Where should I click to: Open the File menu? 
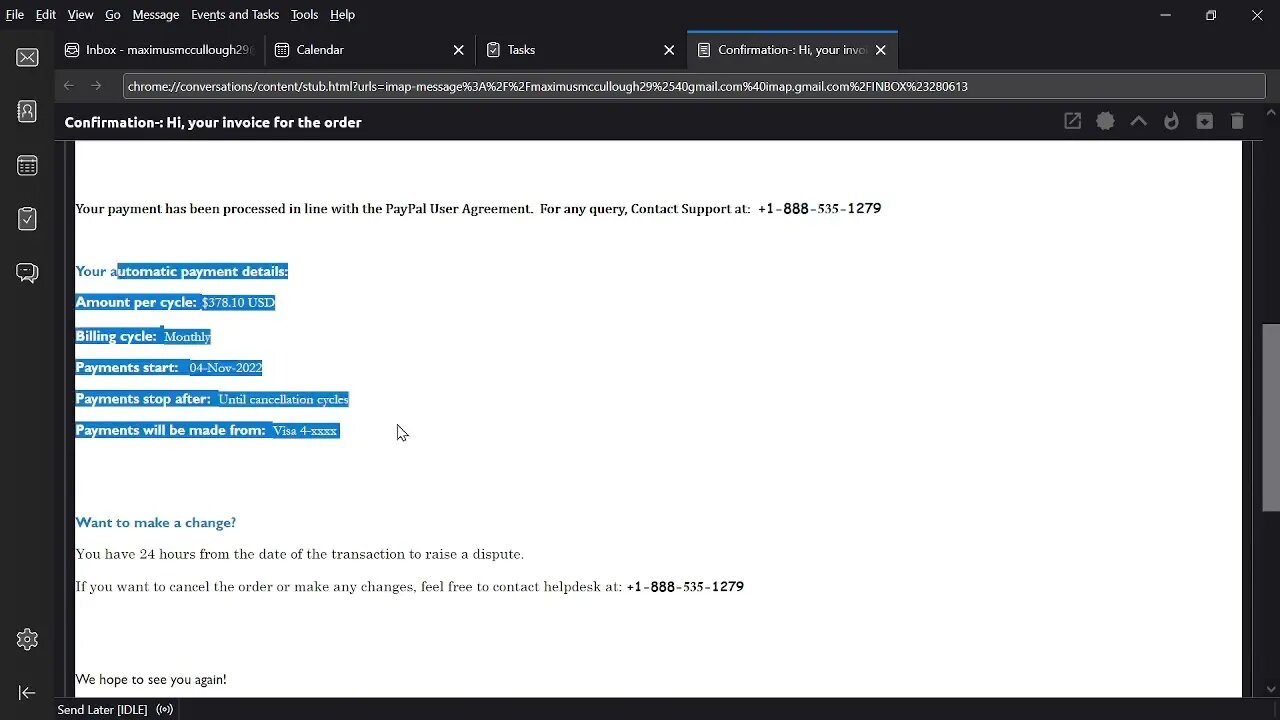tap(15, 15)
